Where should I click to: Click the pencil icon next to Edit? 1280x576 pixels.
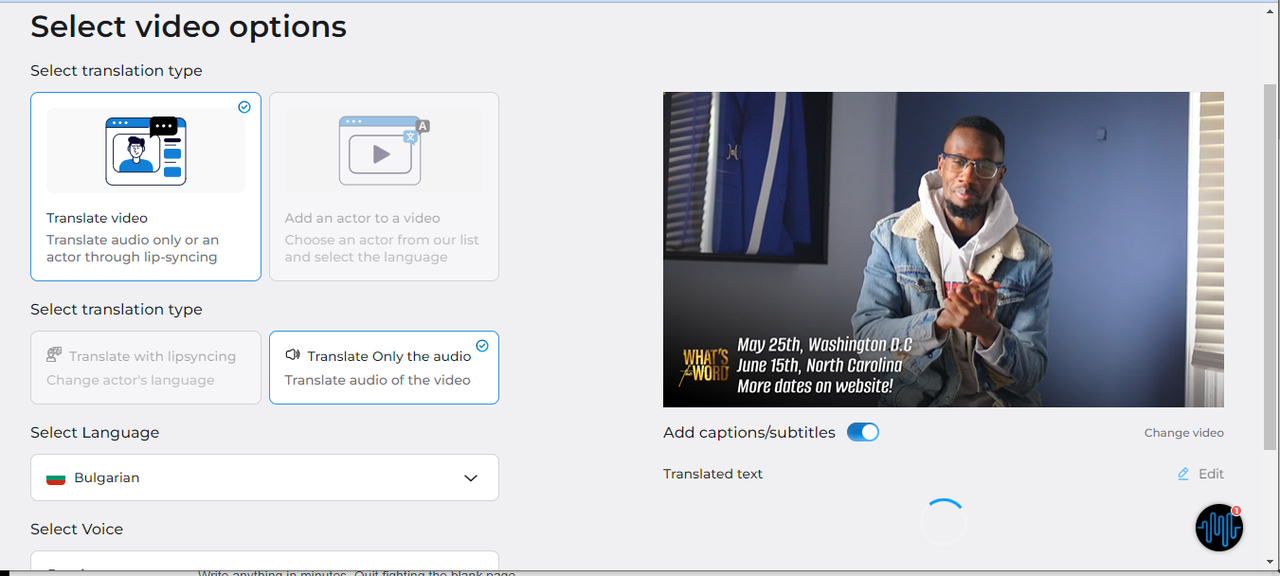tap(1184, 474)
